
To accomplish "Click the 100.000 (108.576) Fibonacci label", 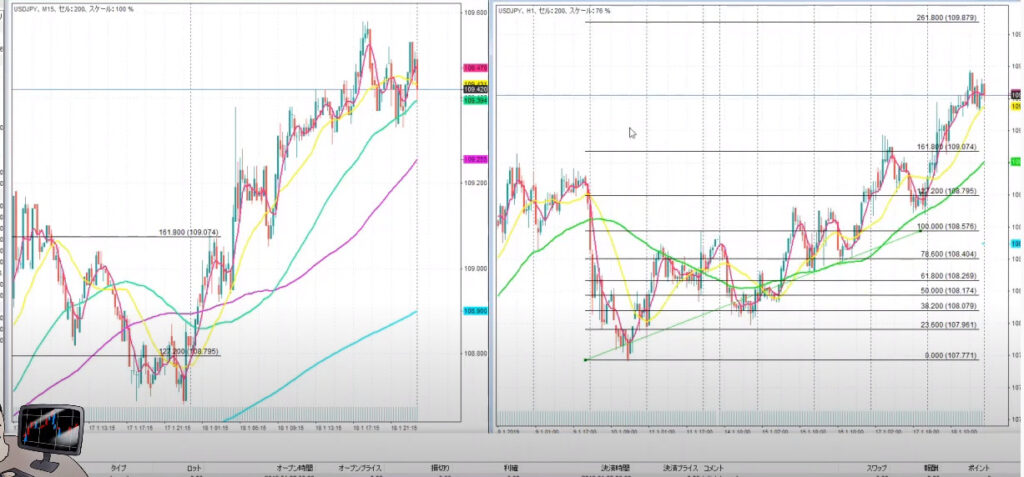I will [x=947, y=226].
